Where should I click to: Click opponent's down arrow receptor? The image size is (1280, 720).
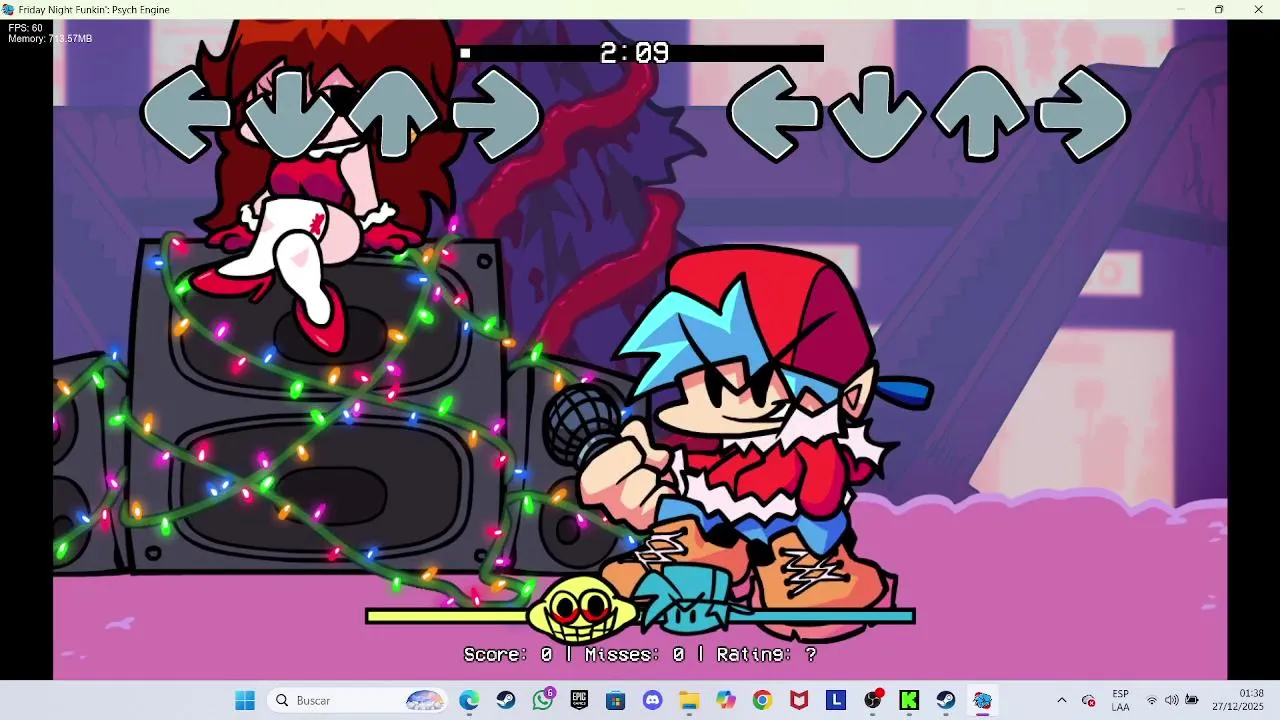pos(291,115)
